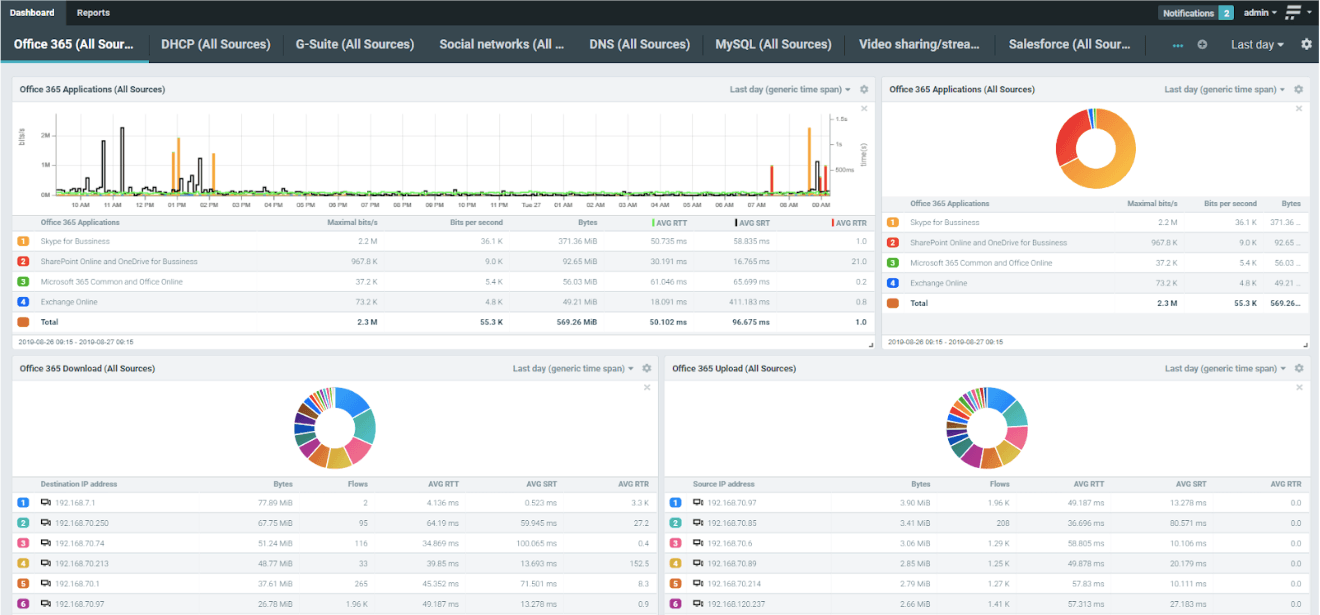Image resolution: width=1320 pixels, height=615 pixels.
Task: Close the Office 365 Download donut chart
Action: [x=647, y=387]
